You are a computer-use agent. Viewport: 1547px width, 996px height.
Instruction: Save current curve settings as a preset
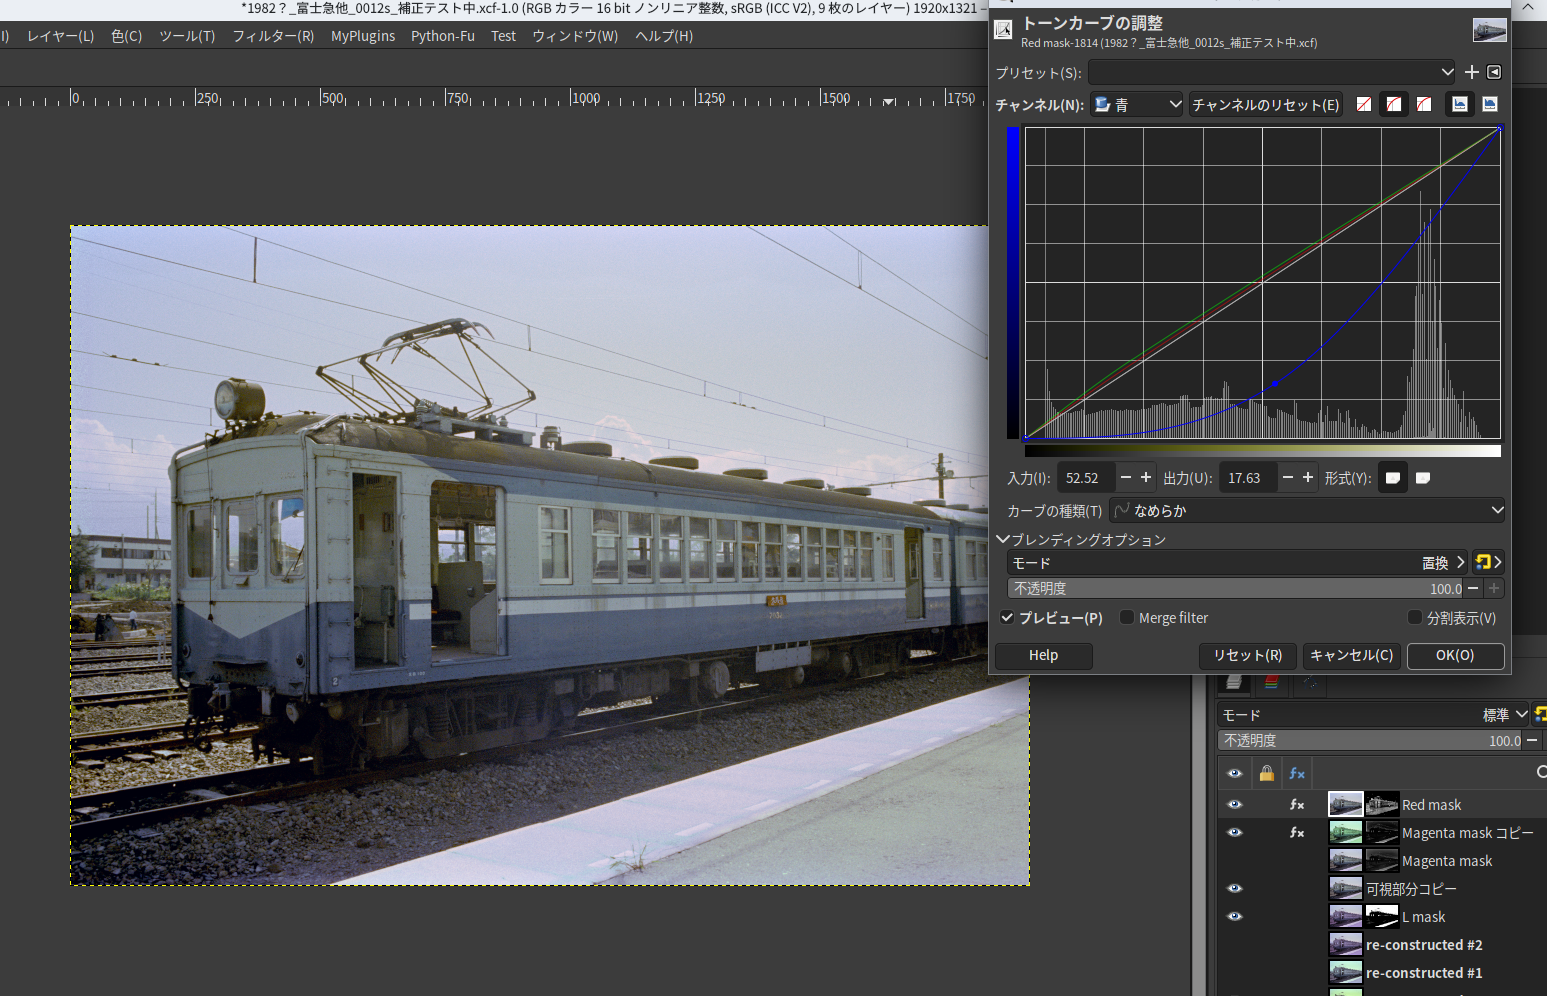click(1471, 72)
